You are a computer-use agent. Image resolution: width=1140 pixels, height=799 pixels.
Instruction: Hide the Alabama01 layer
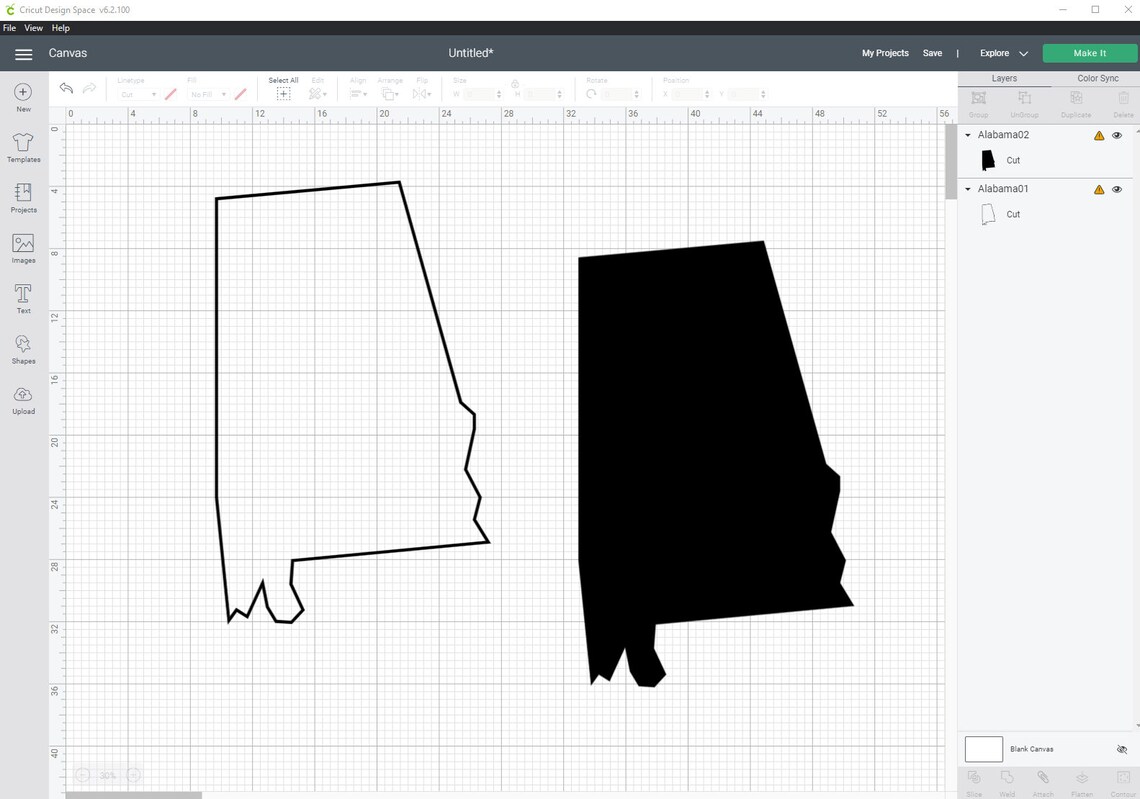[x=1117, y=189]
